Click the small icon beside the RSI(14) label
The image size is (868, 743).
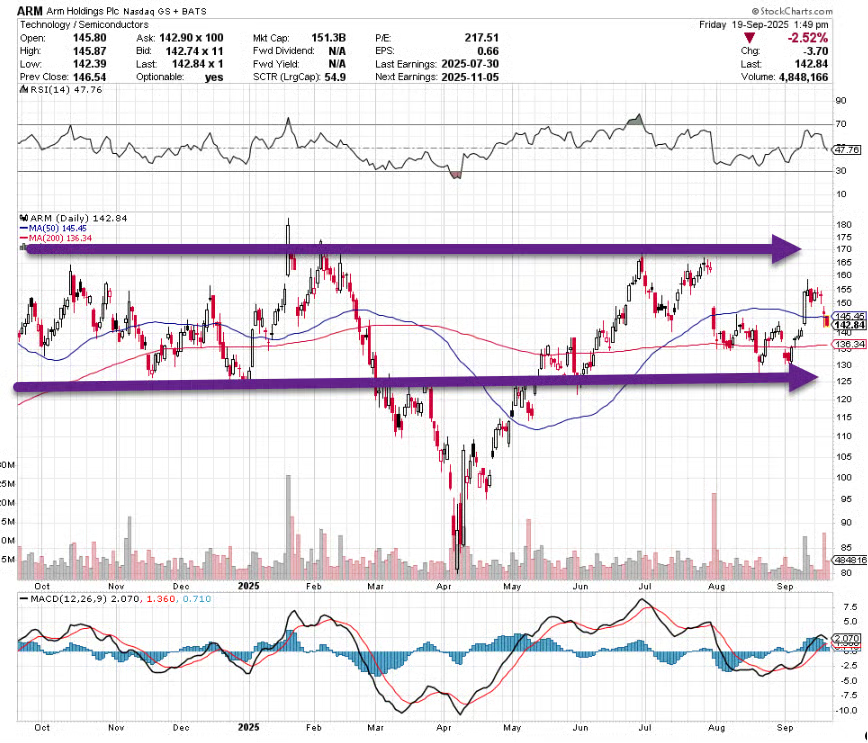(x=24, y=90)
